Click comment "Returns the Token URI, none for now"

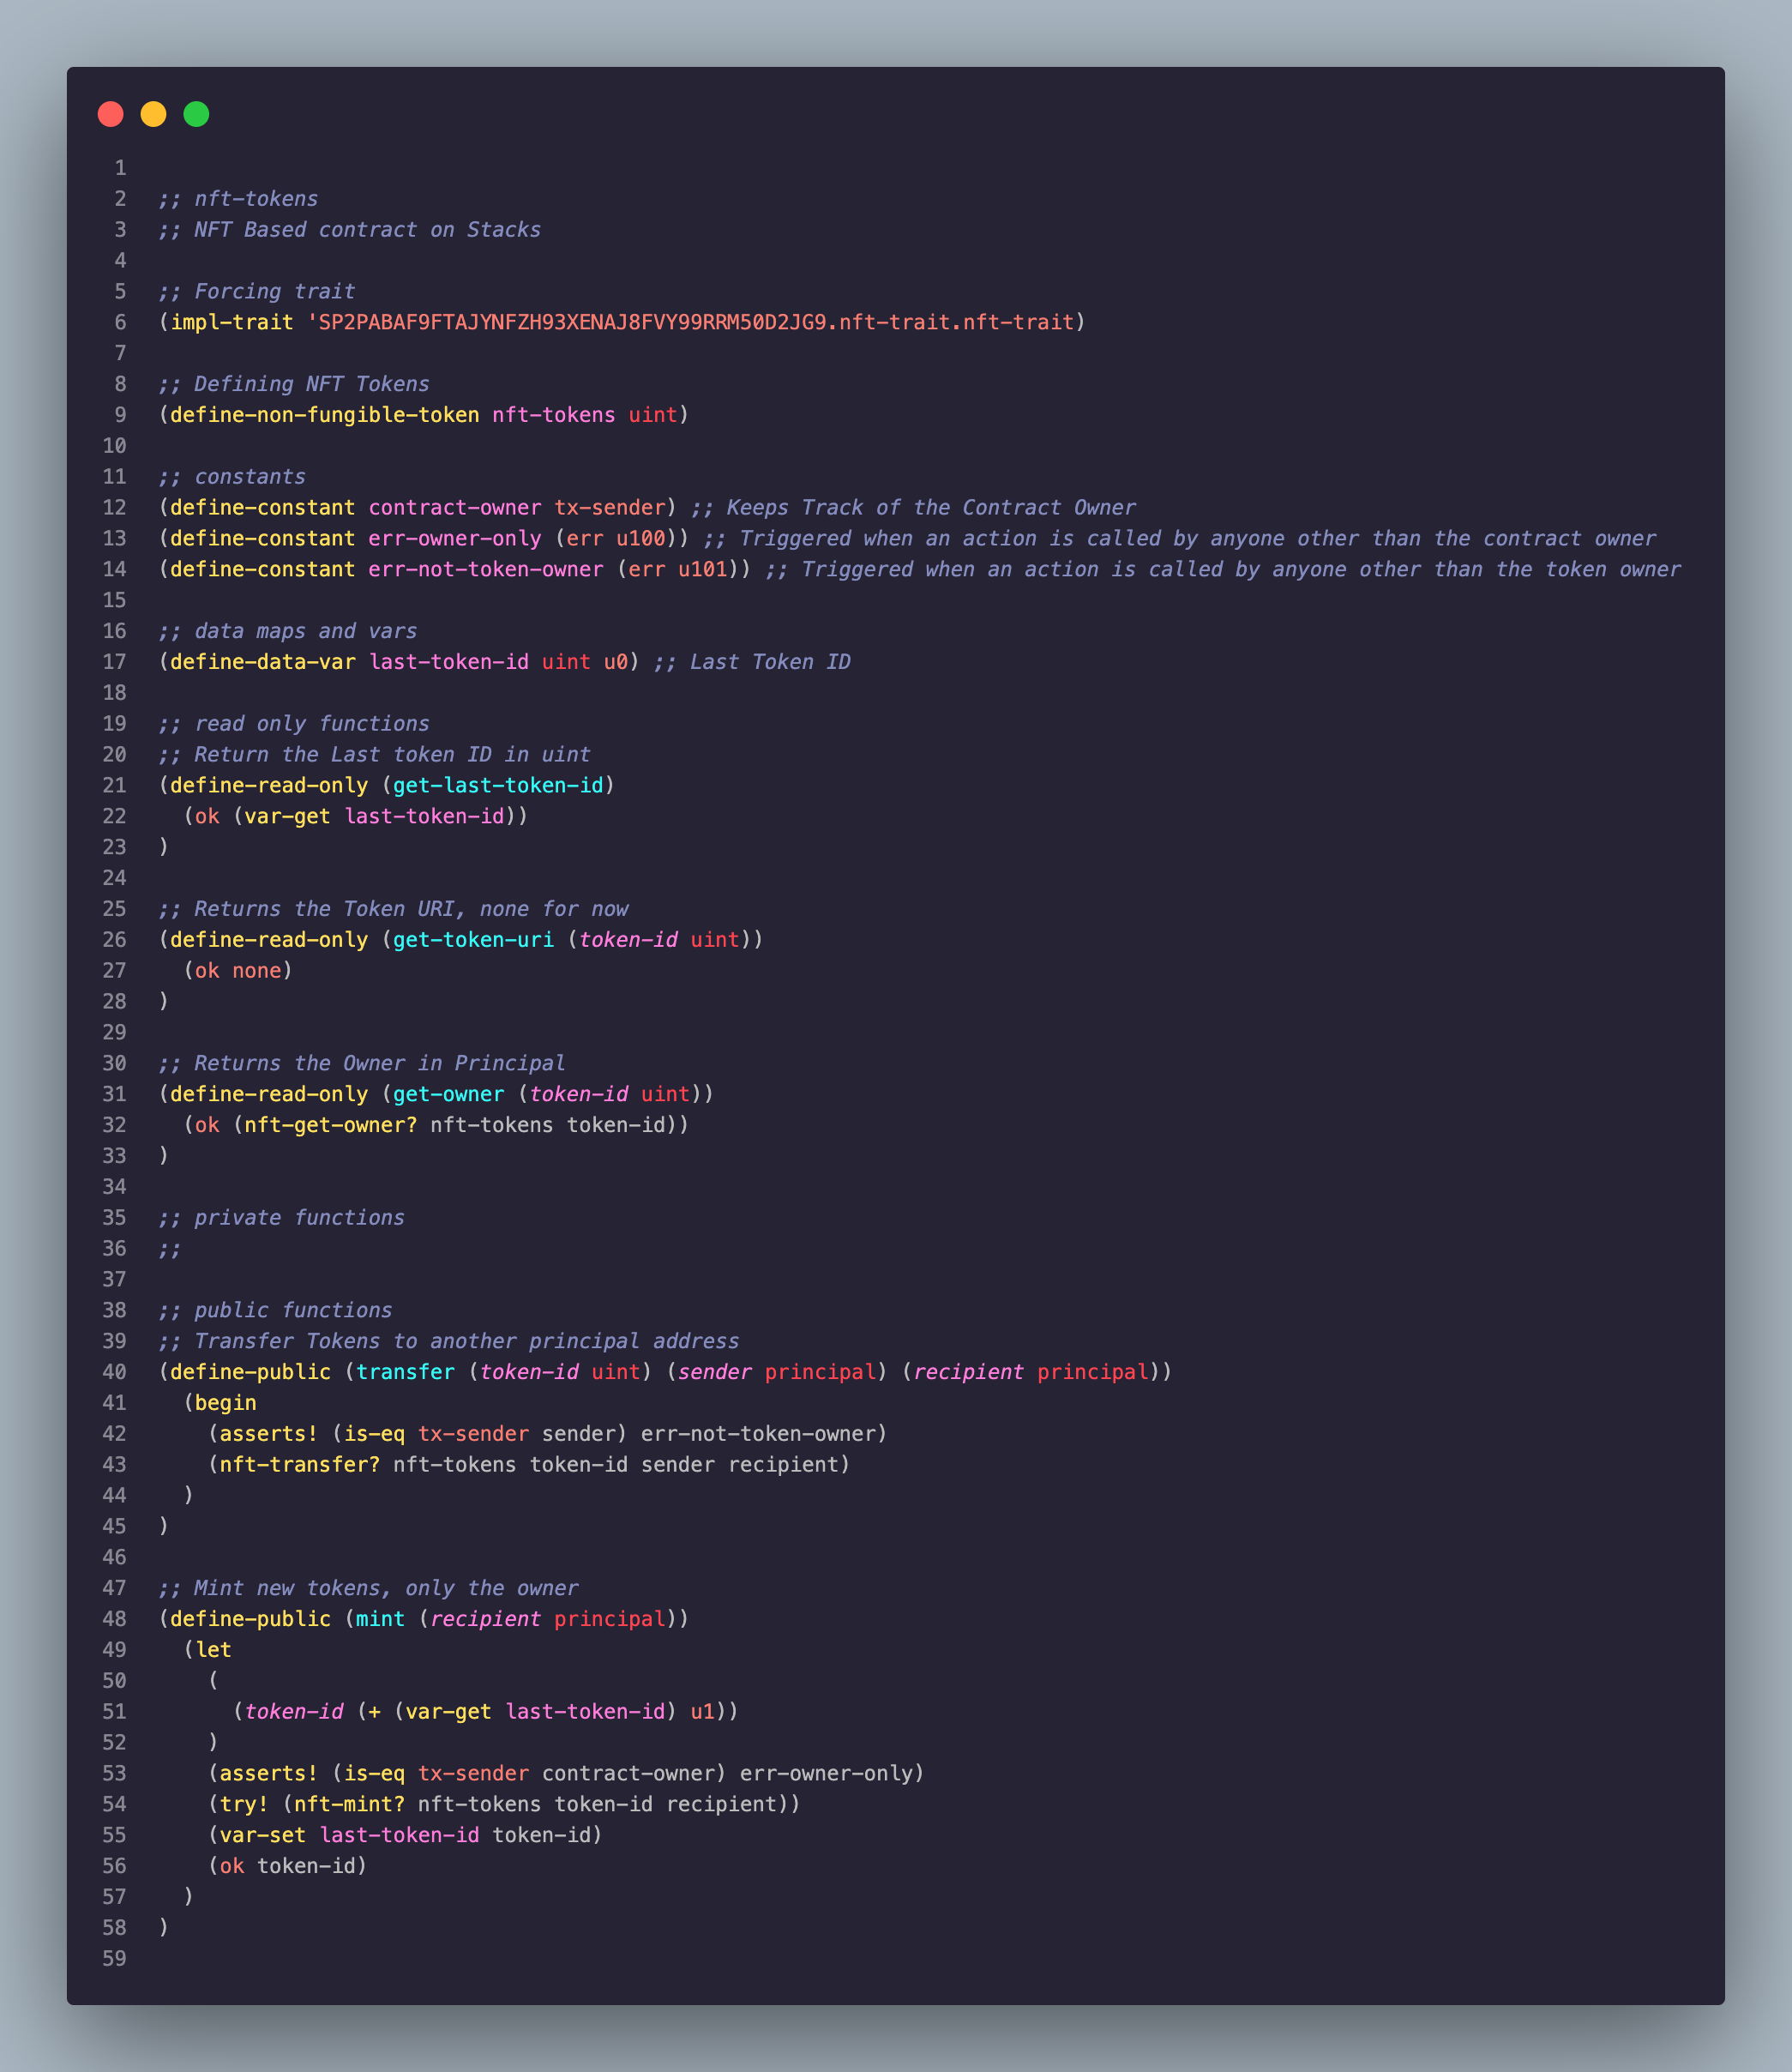pos(411,909)
